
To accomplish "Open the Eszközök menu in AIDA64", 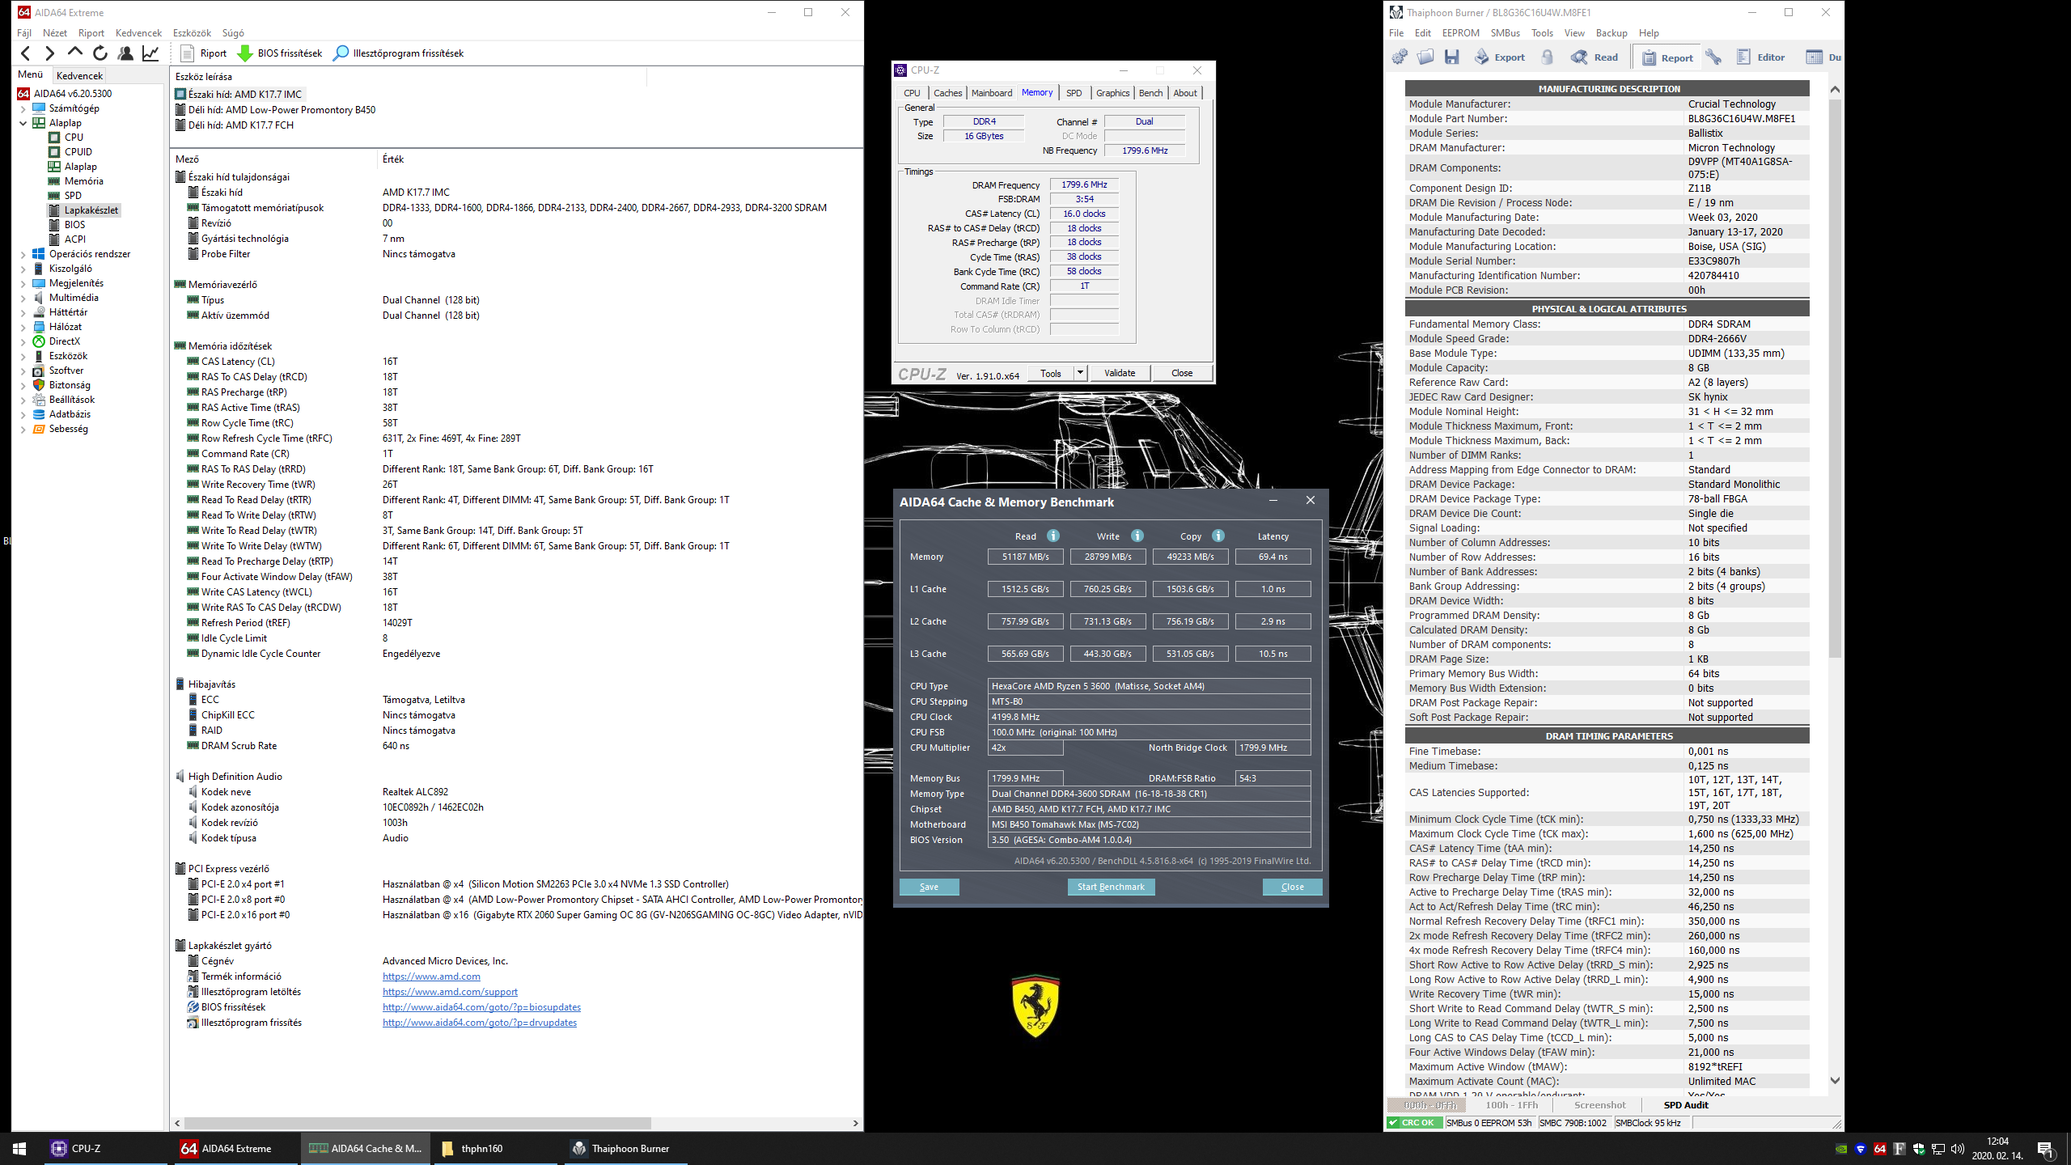I will click(191, 33).
